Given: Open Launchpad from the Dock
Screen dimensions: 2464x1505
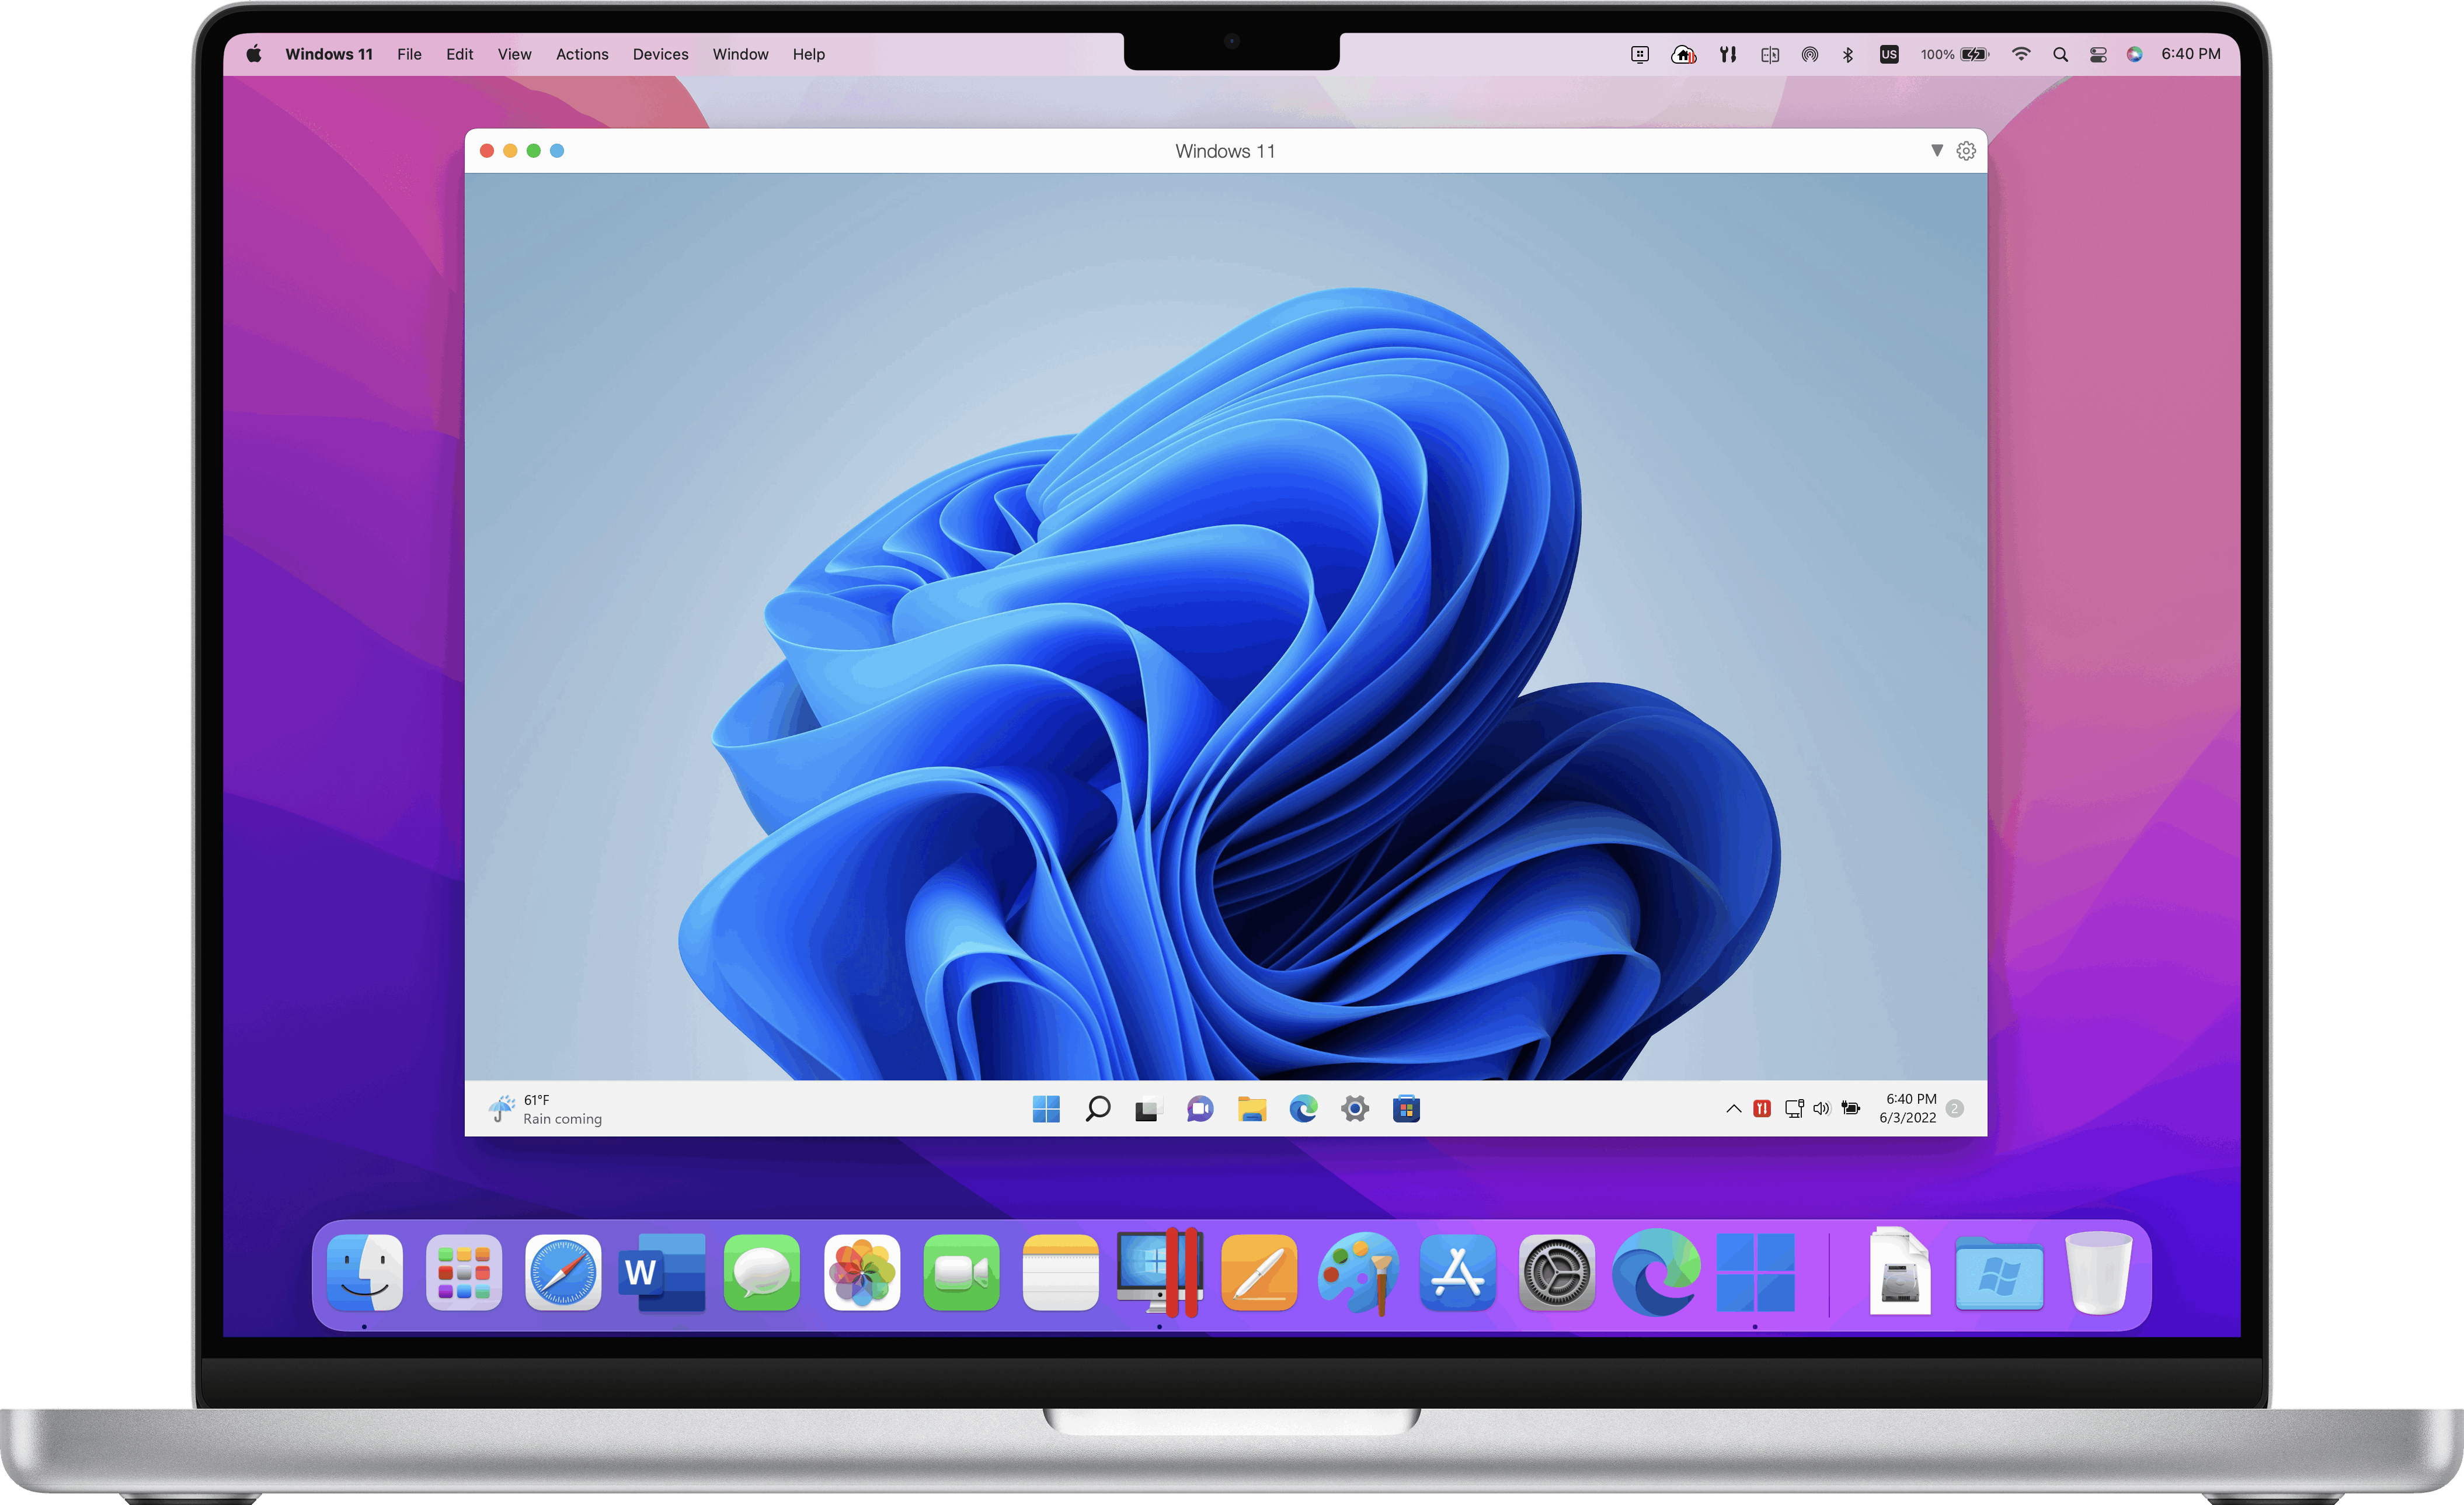Looking at the screenshot, I should click(464, 1272).
